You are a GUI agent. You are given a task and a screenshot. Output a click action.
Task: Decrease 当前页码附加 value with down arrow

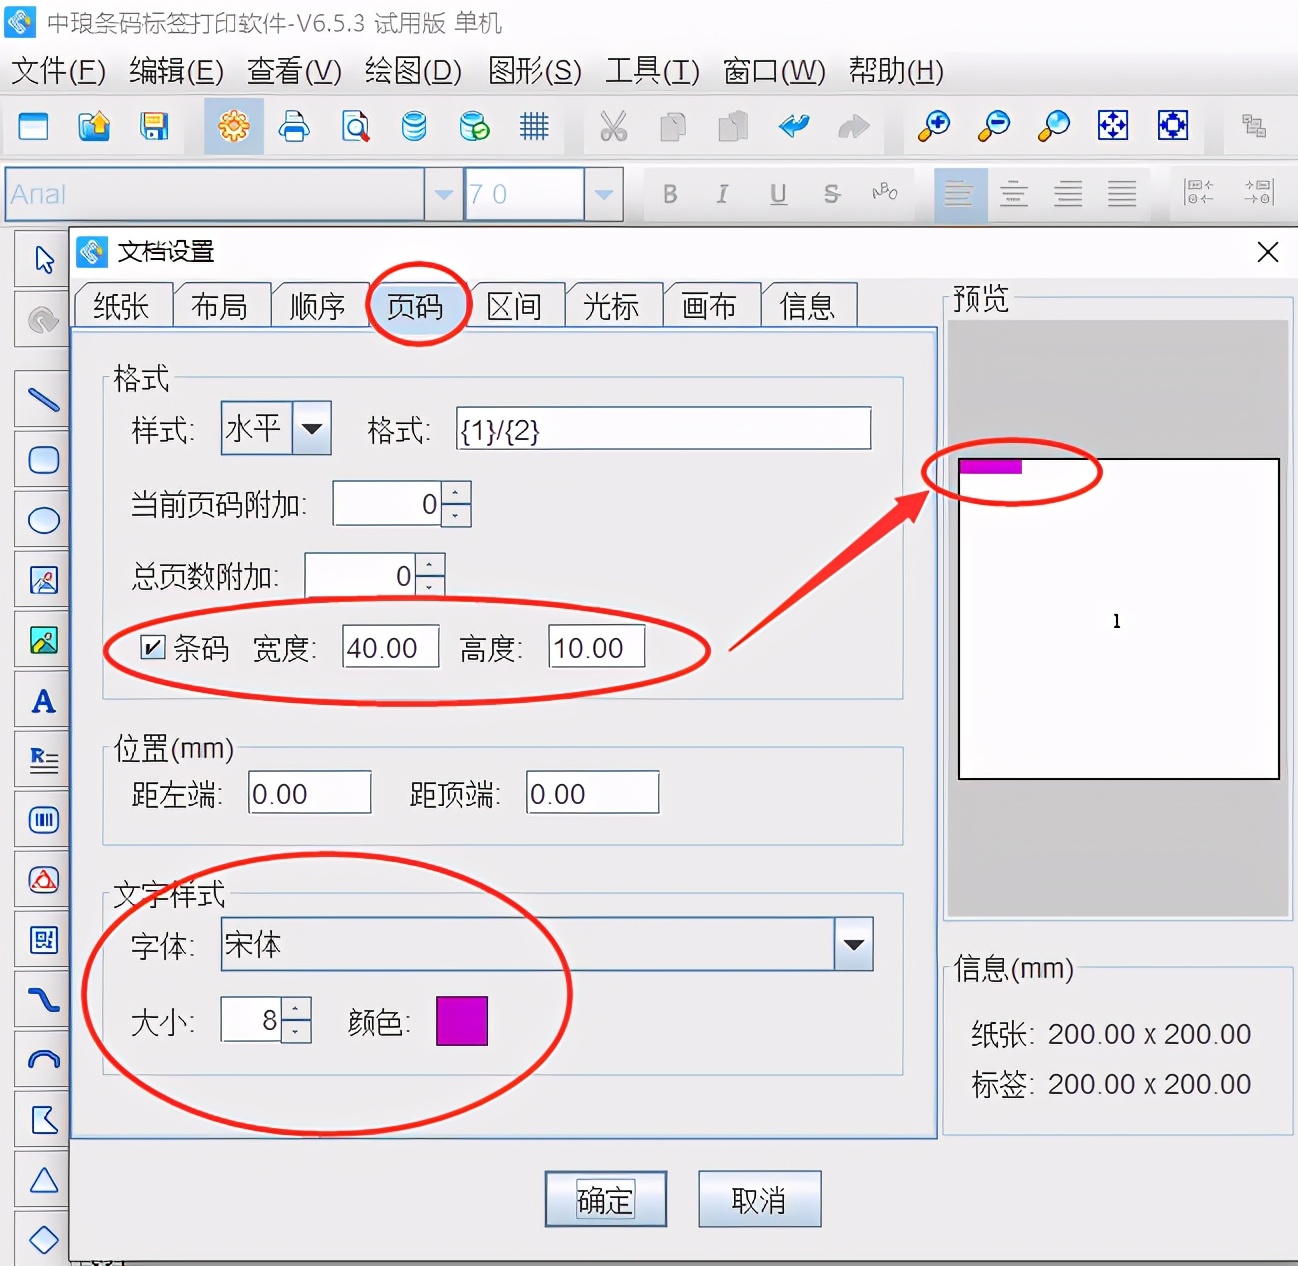click(x=456, y=515)
